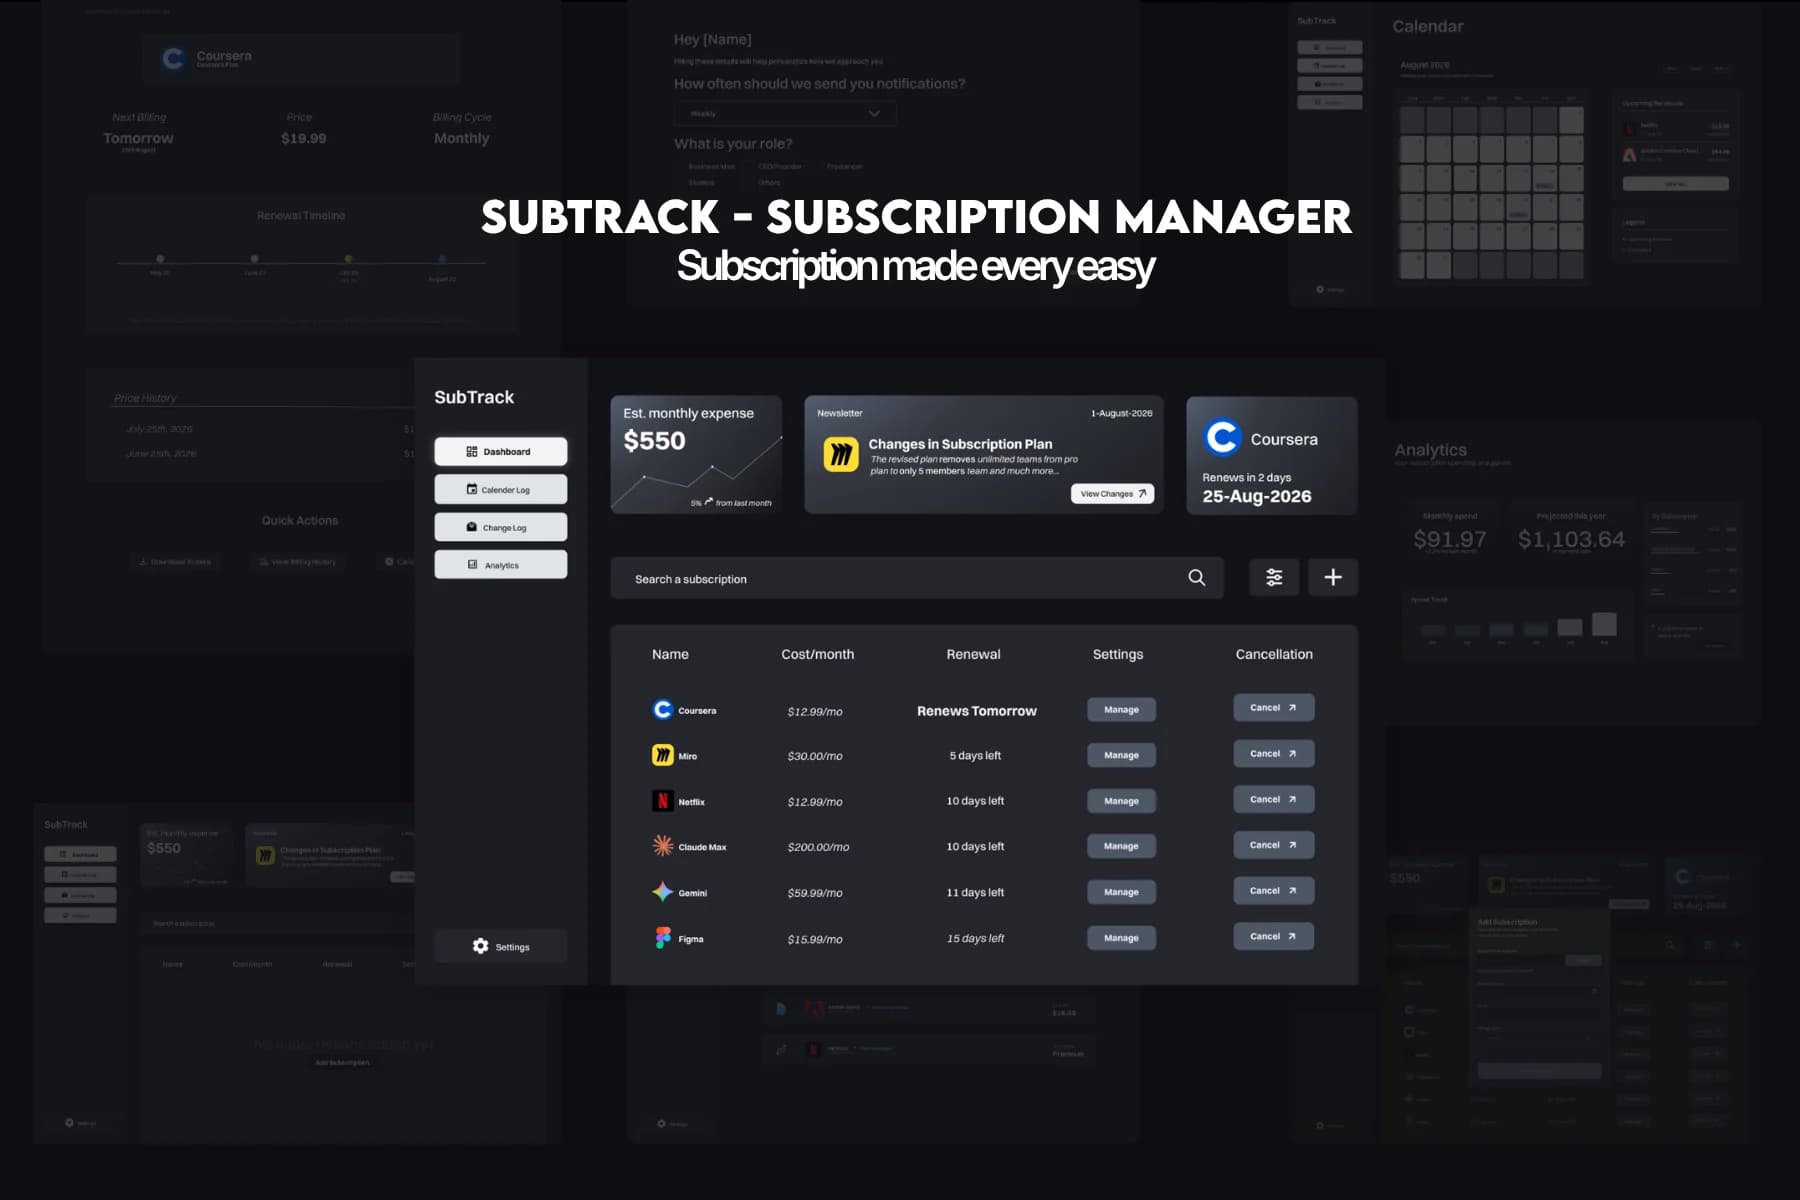Click the Netflix row logo icon

point(662,801)
